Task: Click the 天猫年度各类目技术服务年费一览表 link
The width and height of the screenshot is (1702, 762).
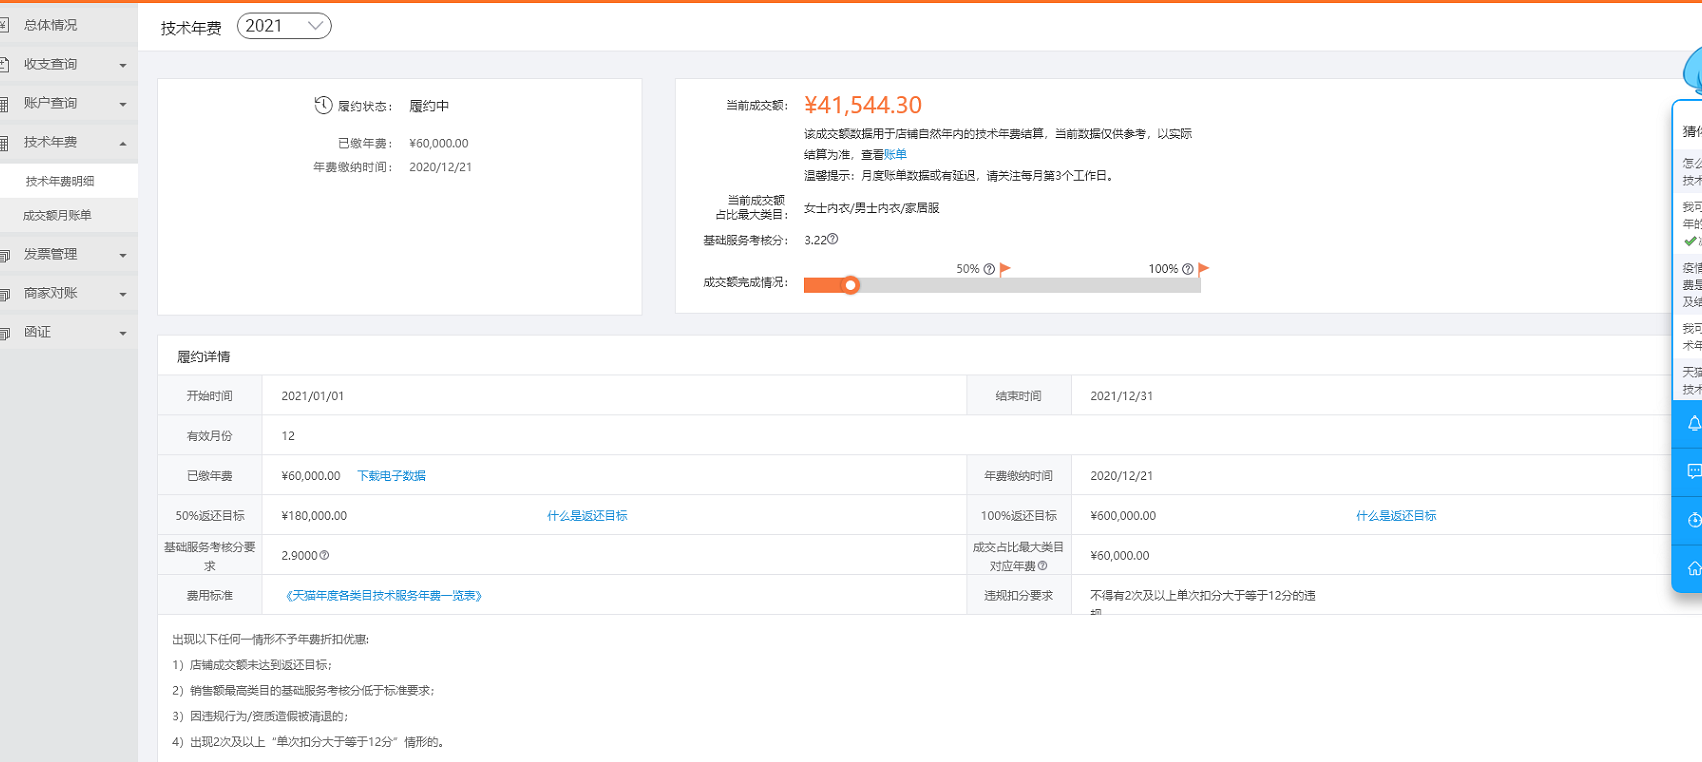Action: click(384, 596)
